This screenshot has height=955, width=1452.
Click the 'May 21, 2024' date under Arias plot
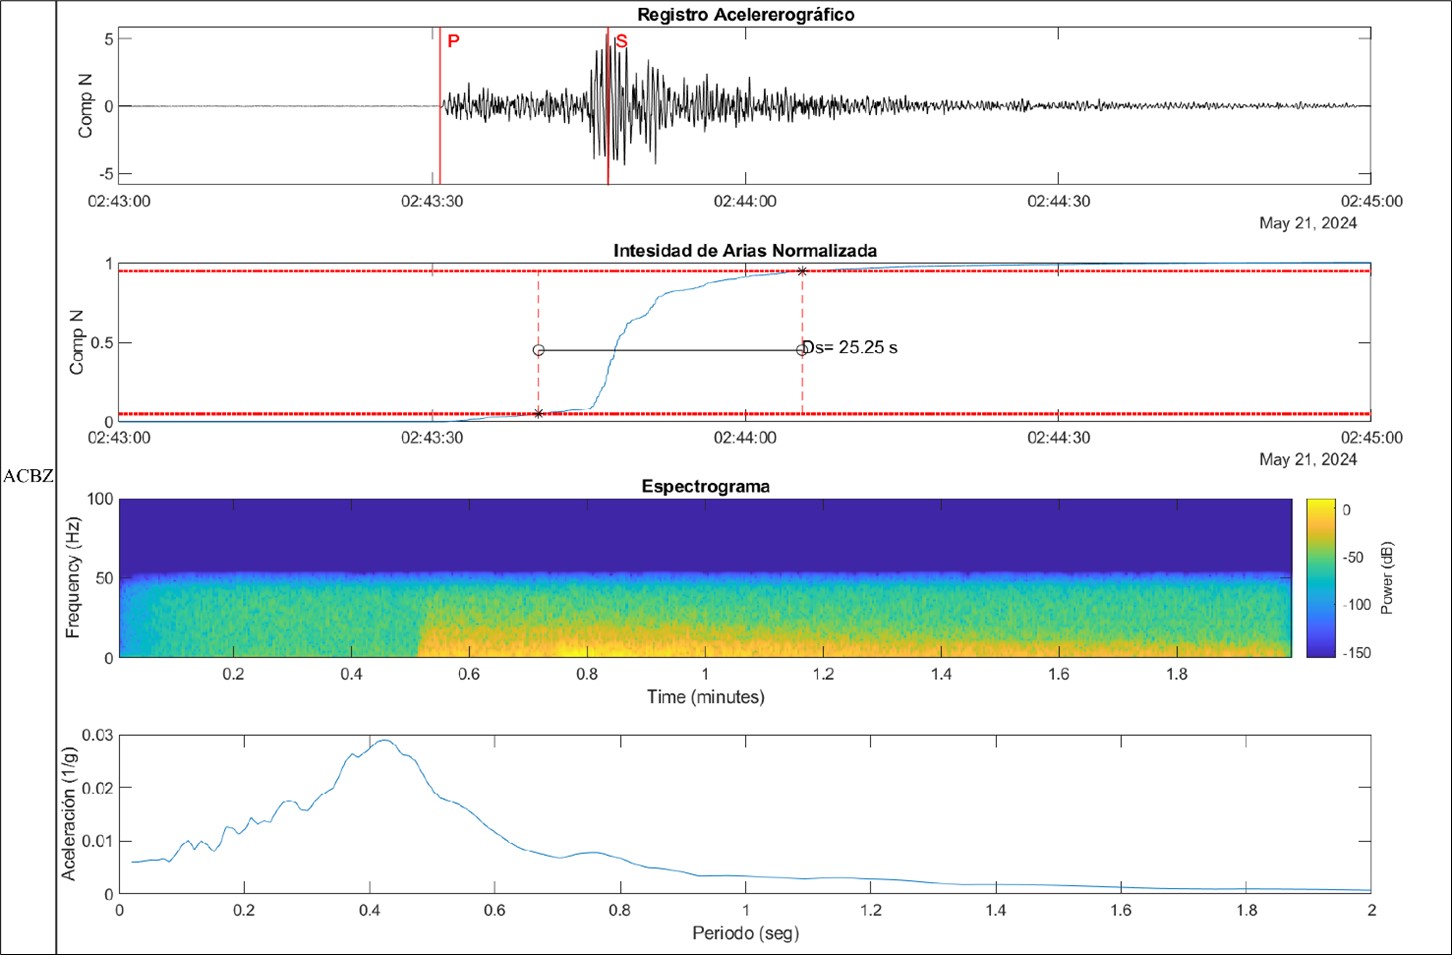click(x=1308, y=459)
